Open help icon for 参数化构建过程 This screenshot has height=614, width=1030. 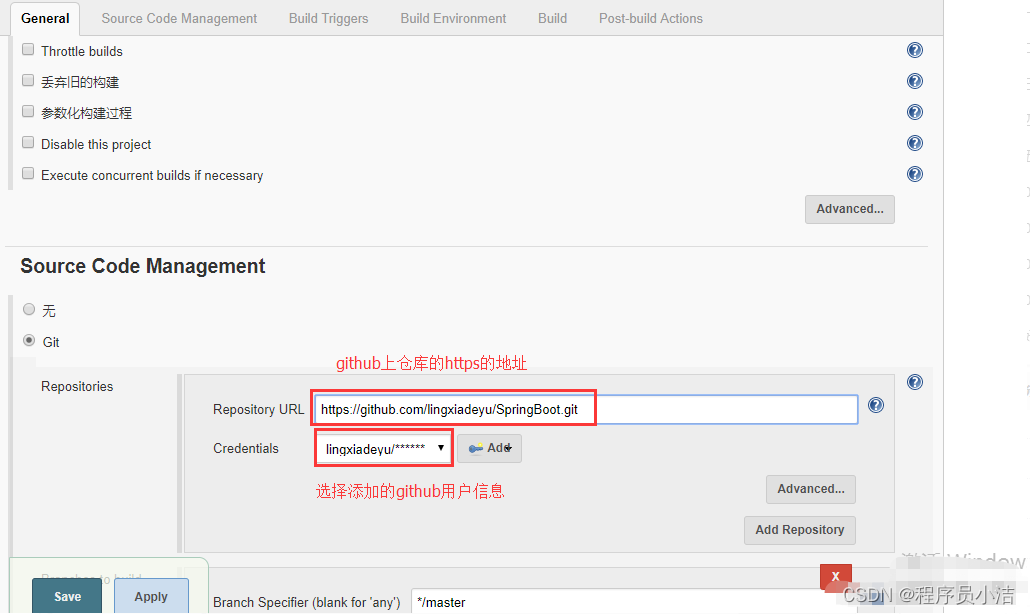(x=914, y=112)
